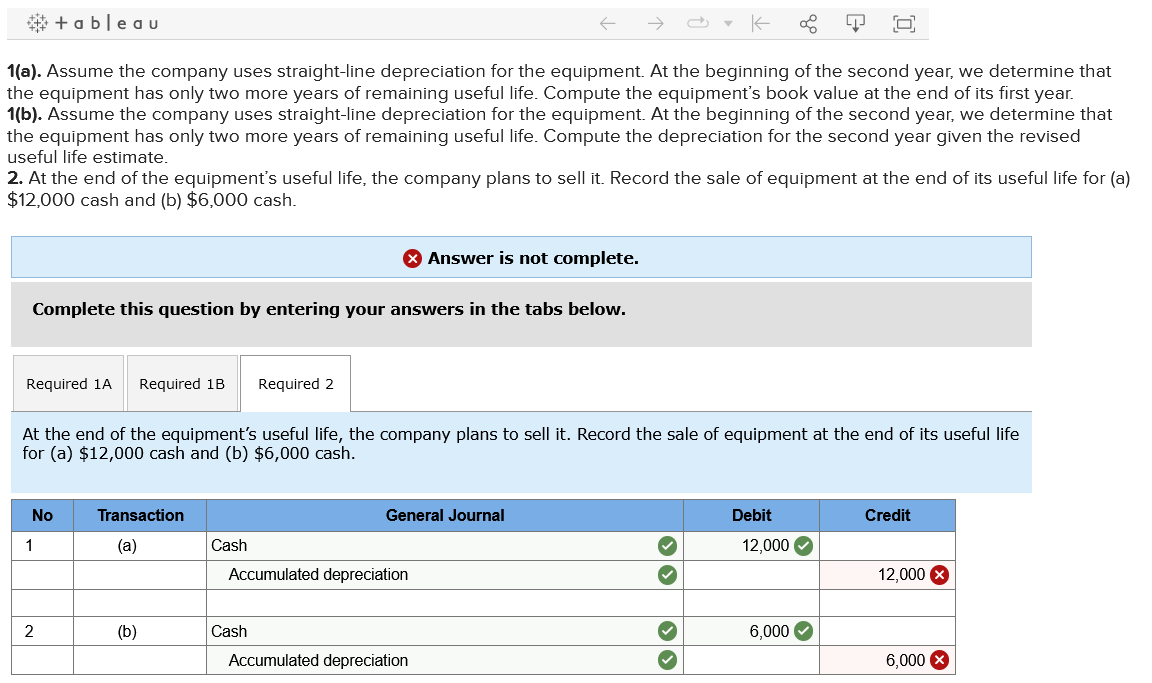
Task: Click the Undo arrow icon
Action: pos(607,22)
